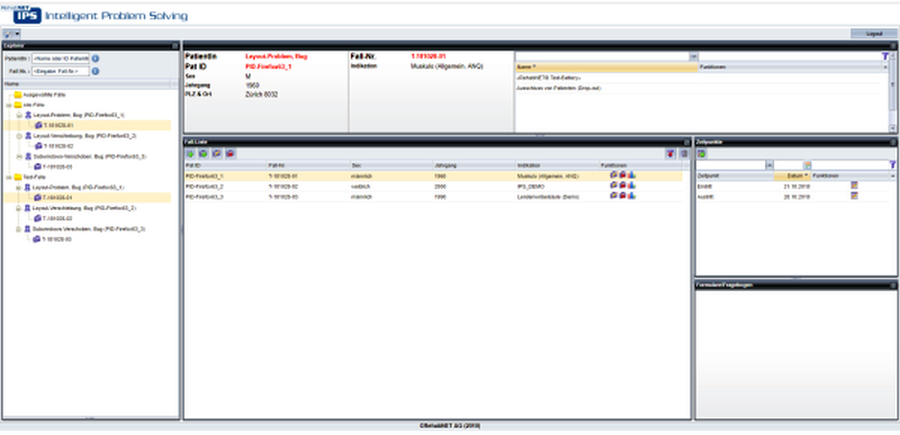Click the funnel filter icon in Zeitpunkte panel
900x435 pixels.
click(891, 164)
